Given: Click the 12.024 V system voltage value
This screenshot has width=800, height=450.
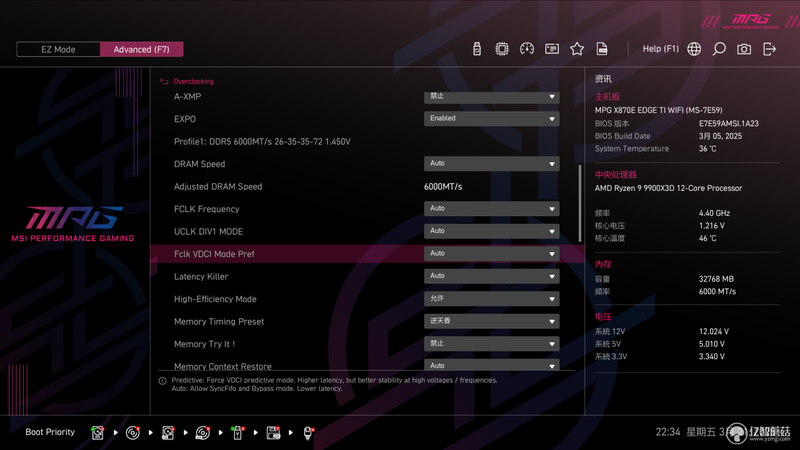Looking at the screenshot, I should pos(714,332).
